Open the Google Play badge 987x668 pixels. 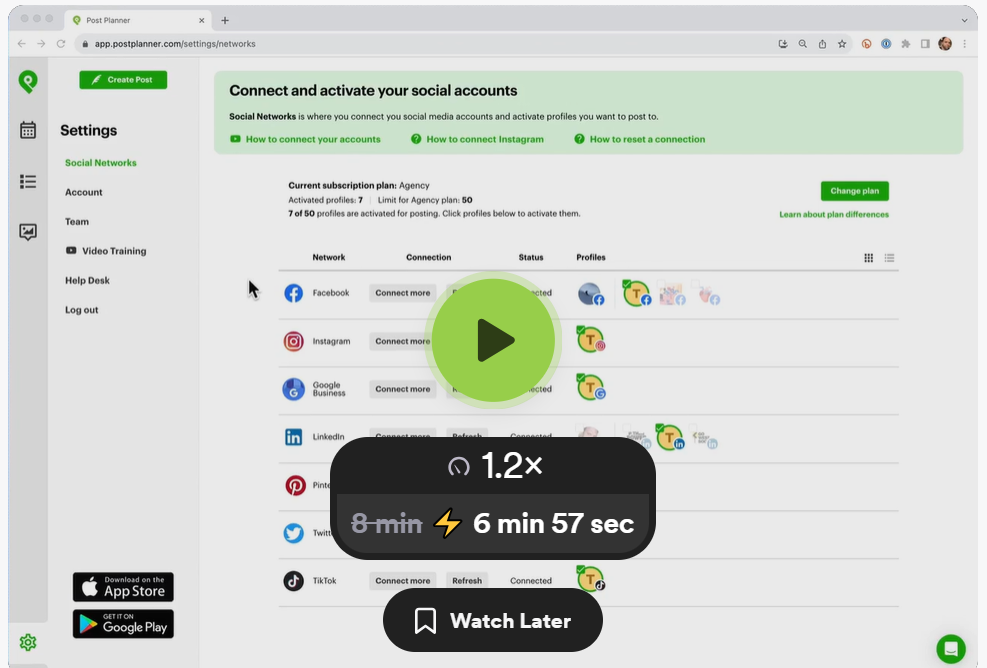pyautogui.click(x=123, y=624)
